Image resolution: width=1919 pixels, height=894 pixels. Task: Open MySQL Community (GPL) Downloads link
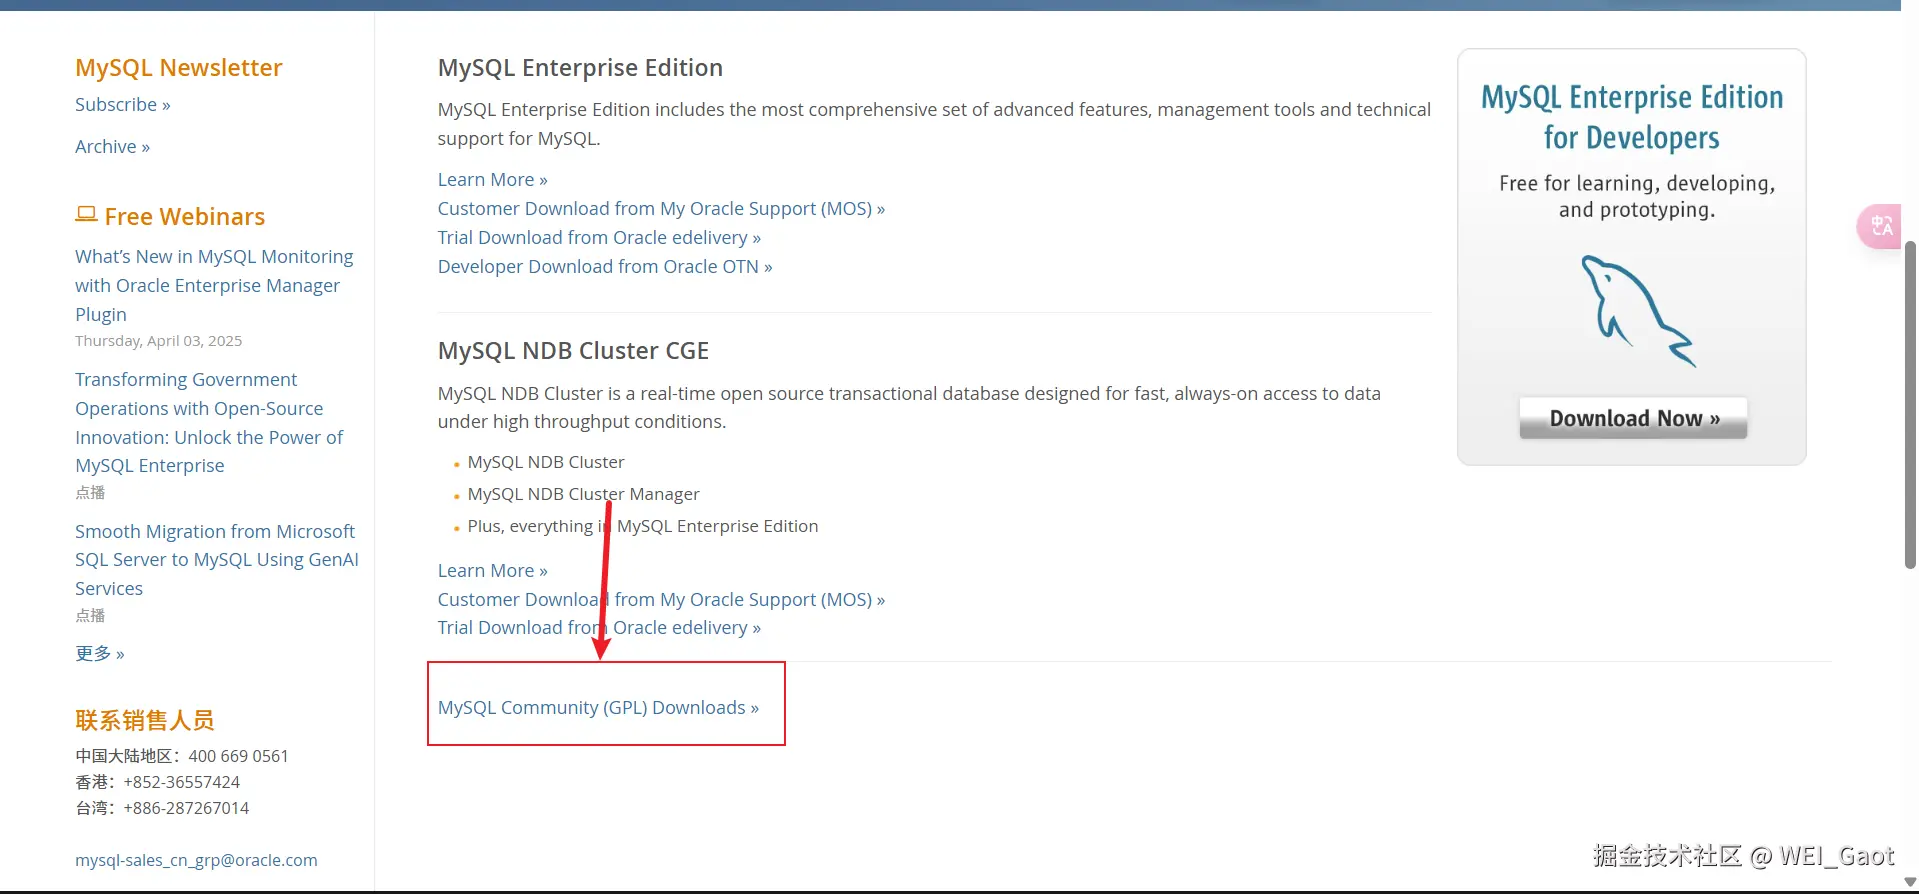(598, 708)
